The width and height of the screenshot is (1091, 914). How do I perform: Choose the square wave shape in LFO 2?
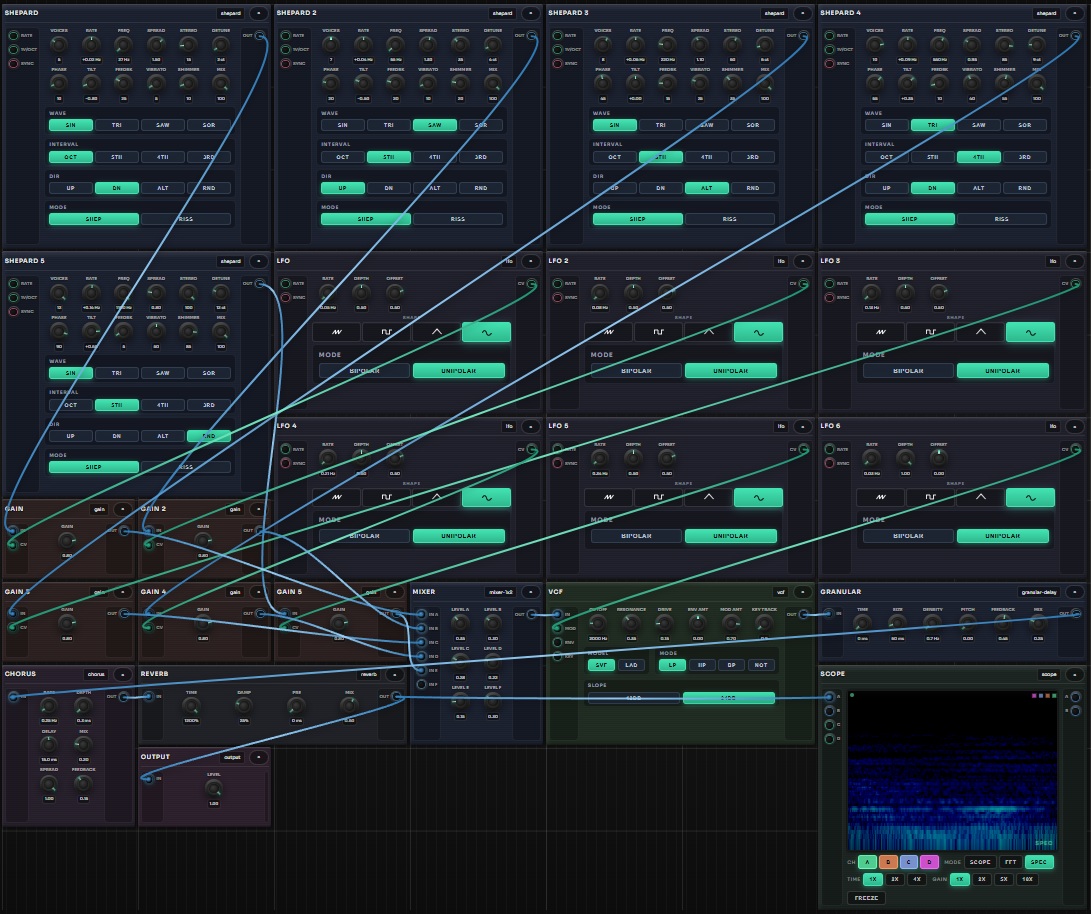click(x=658, y=332)
